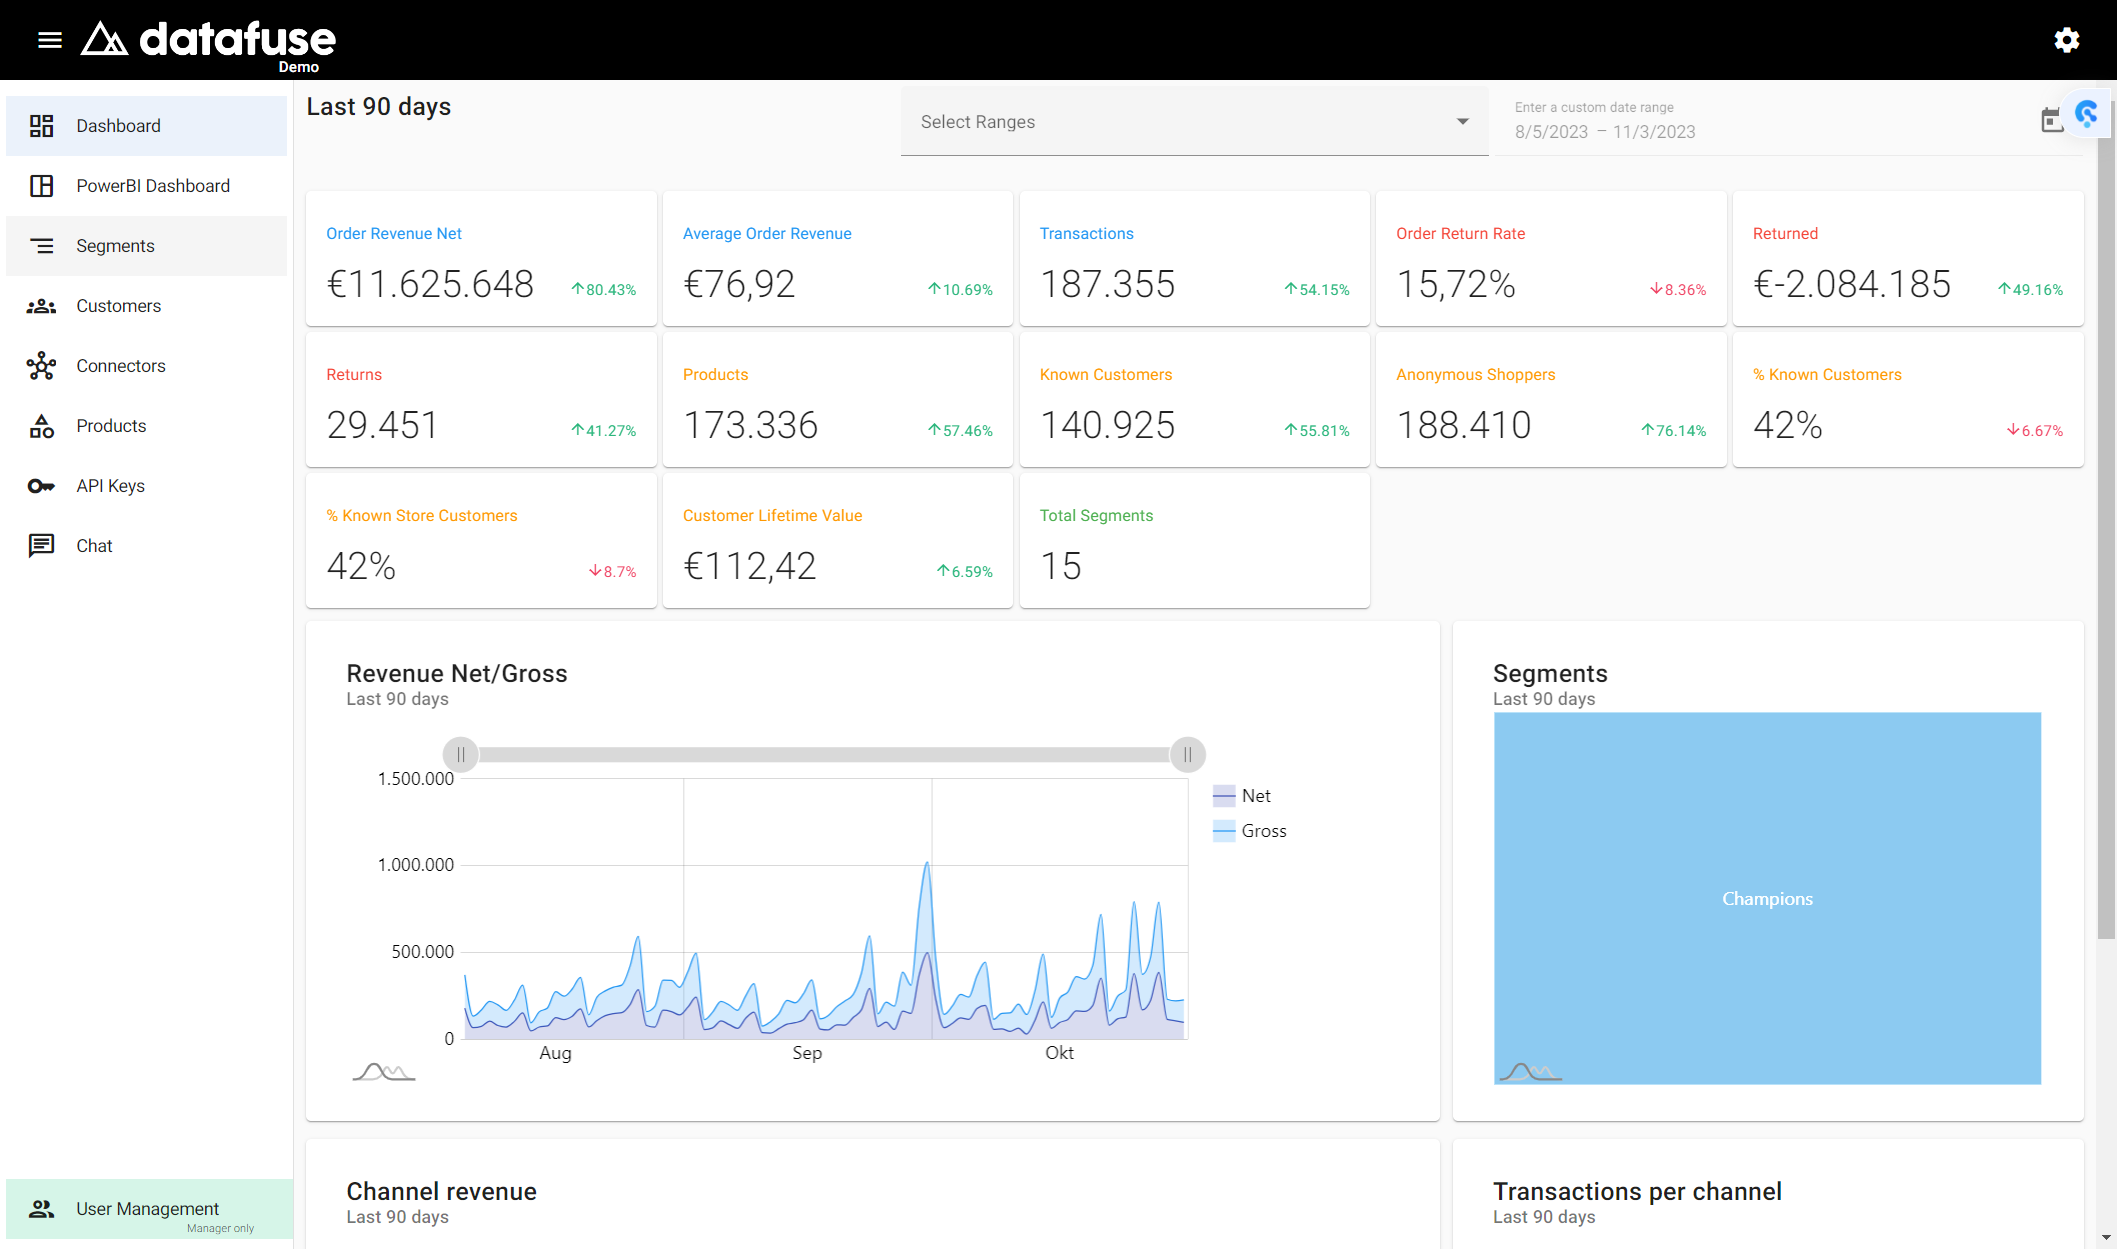Open User Management at sidebar bottom
Viewport: 2117px width, 1254px height.
click(x=149, y=1209)
